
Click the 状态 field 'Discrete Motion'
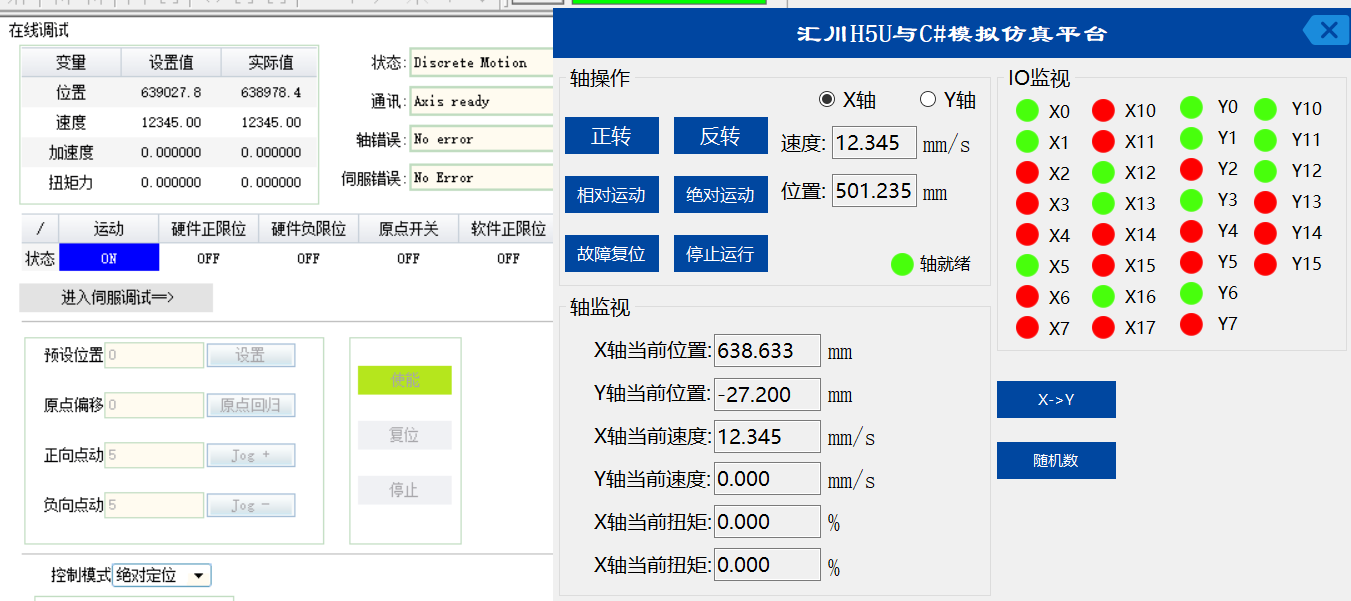click(482, 63)
